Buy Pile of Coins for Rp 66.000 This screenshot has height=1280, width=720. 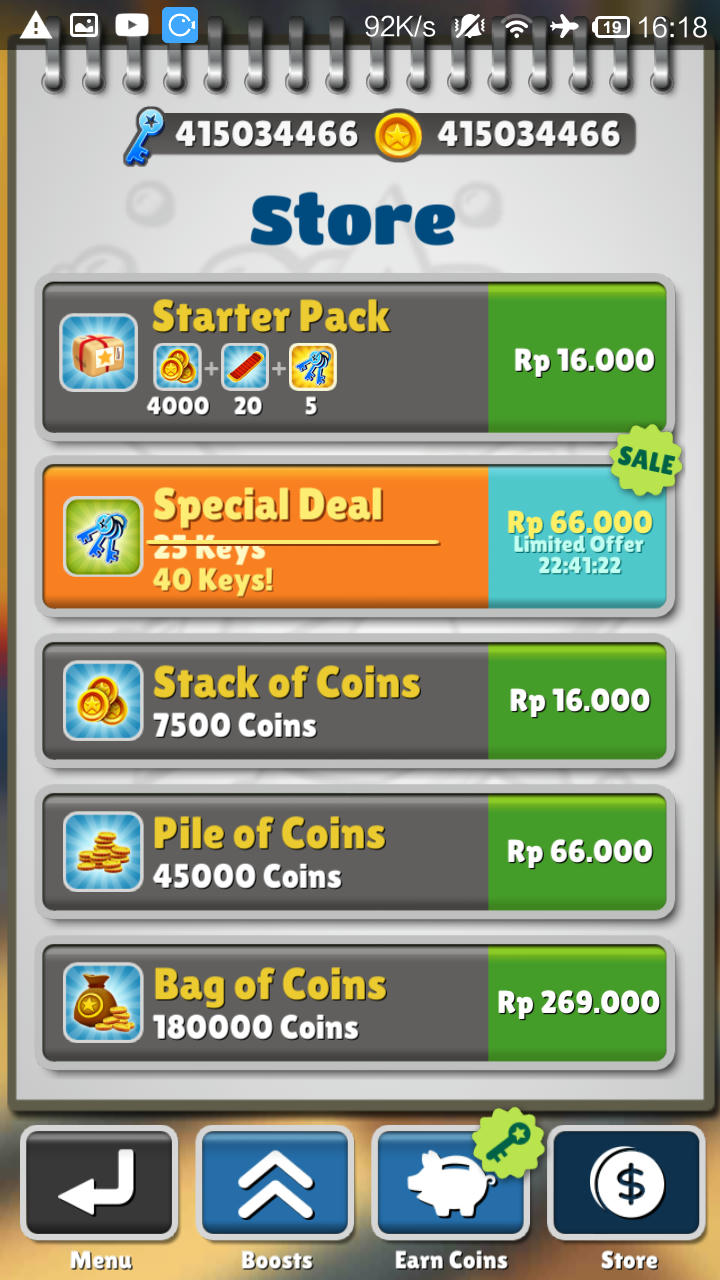(x=577, y=851)
